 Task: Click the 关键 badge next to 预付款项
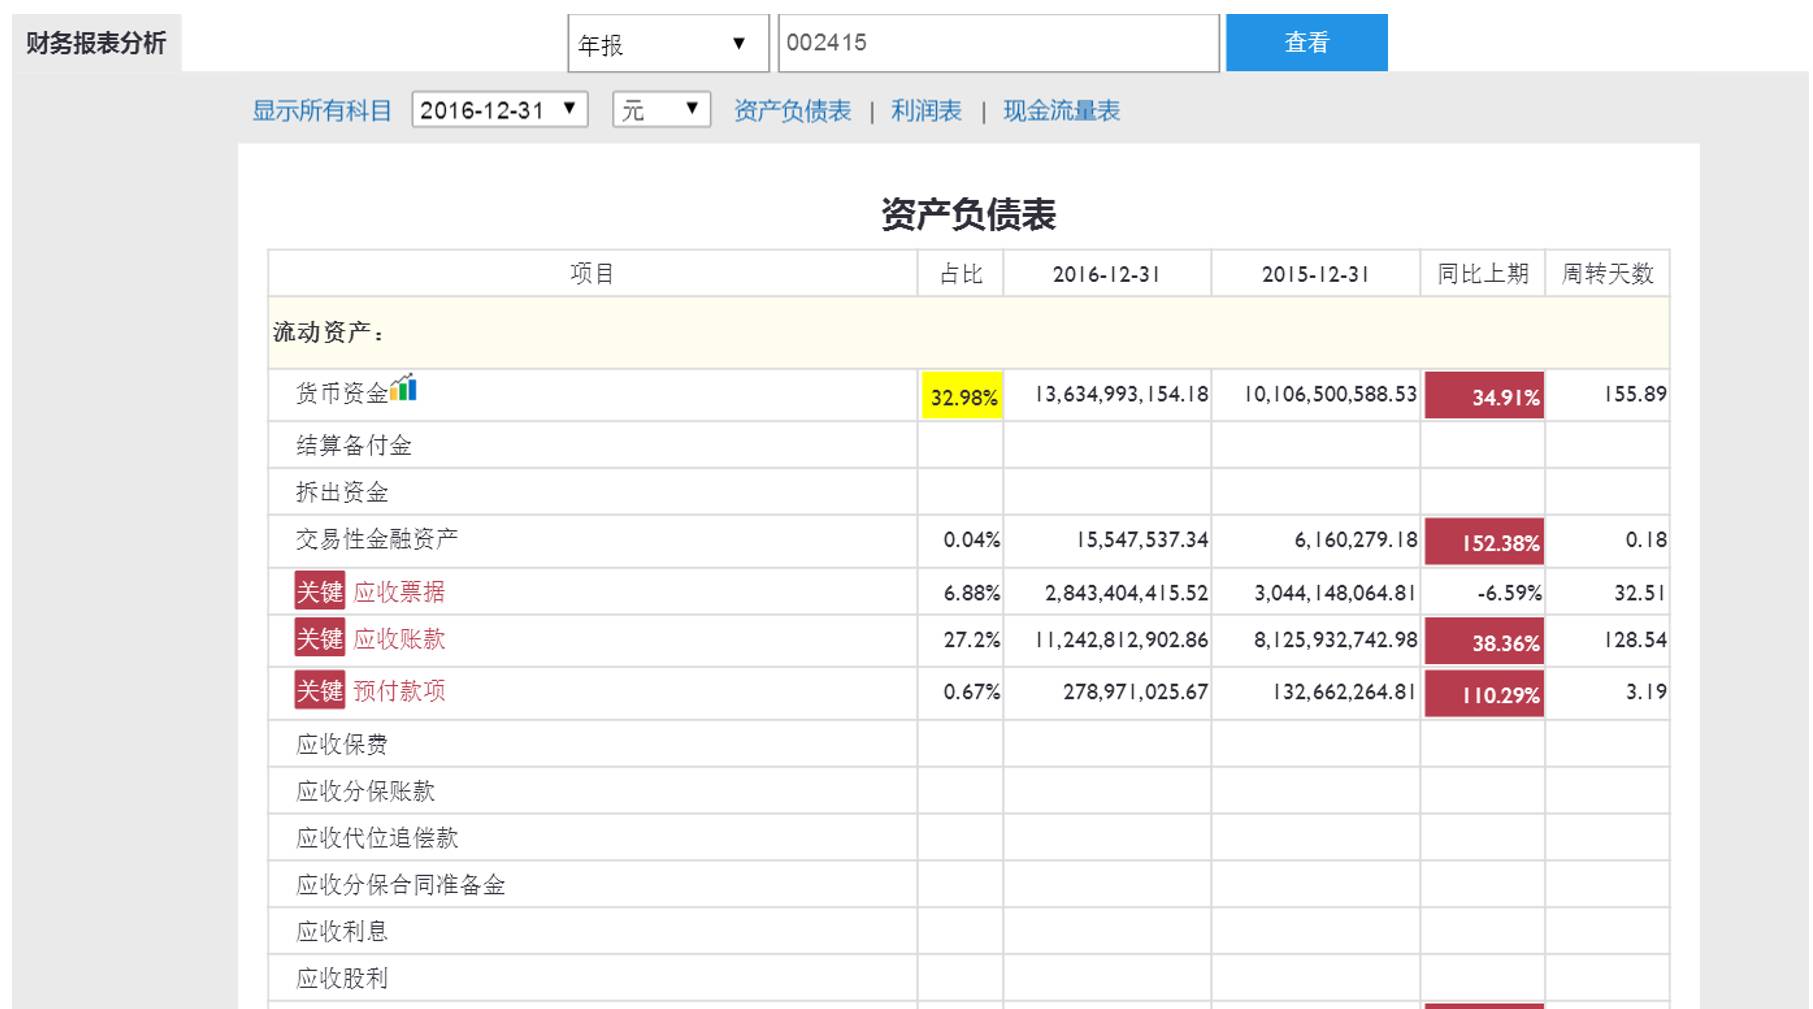[320, 691]
